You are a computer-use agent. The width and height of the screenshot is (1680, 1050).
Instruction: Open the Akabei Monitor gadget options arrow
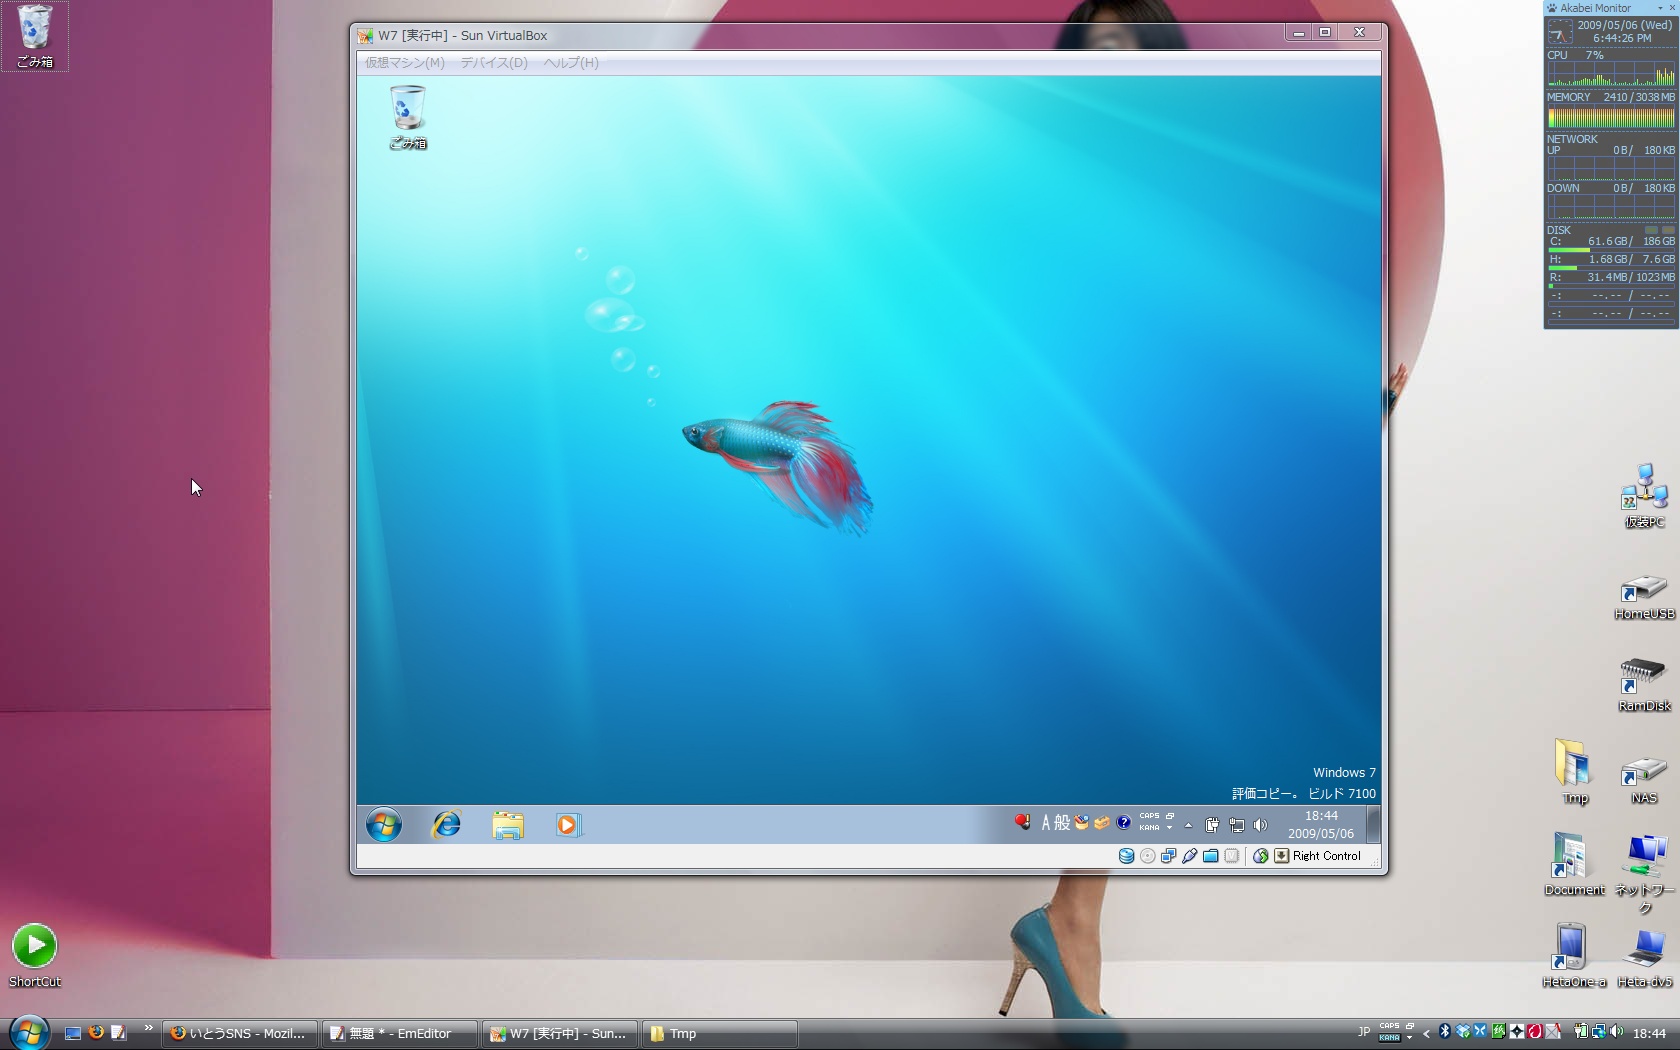[x=1660, y=8]
